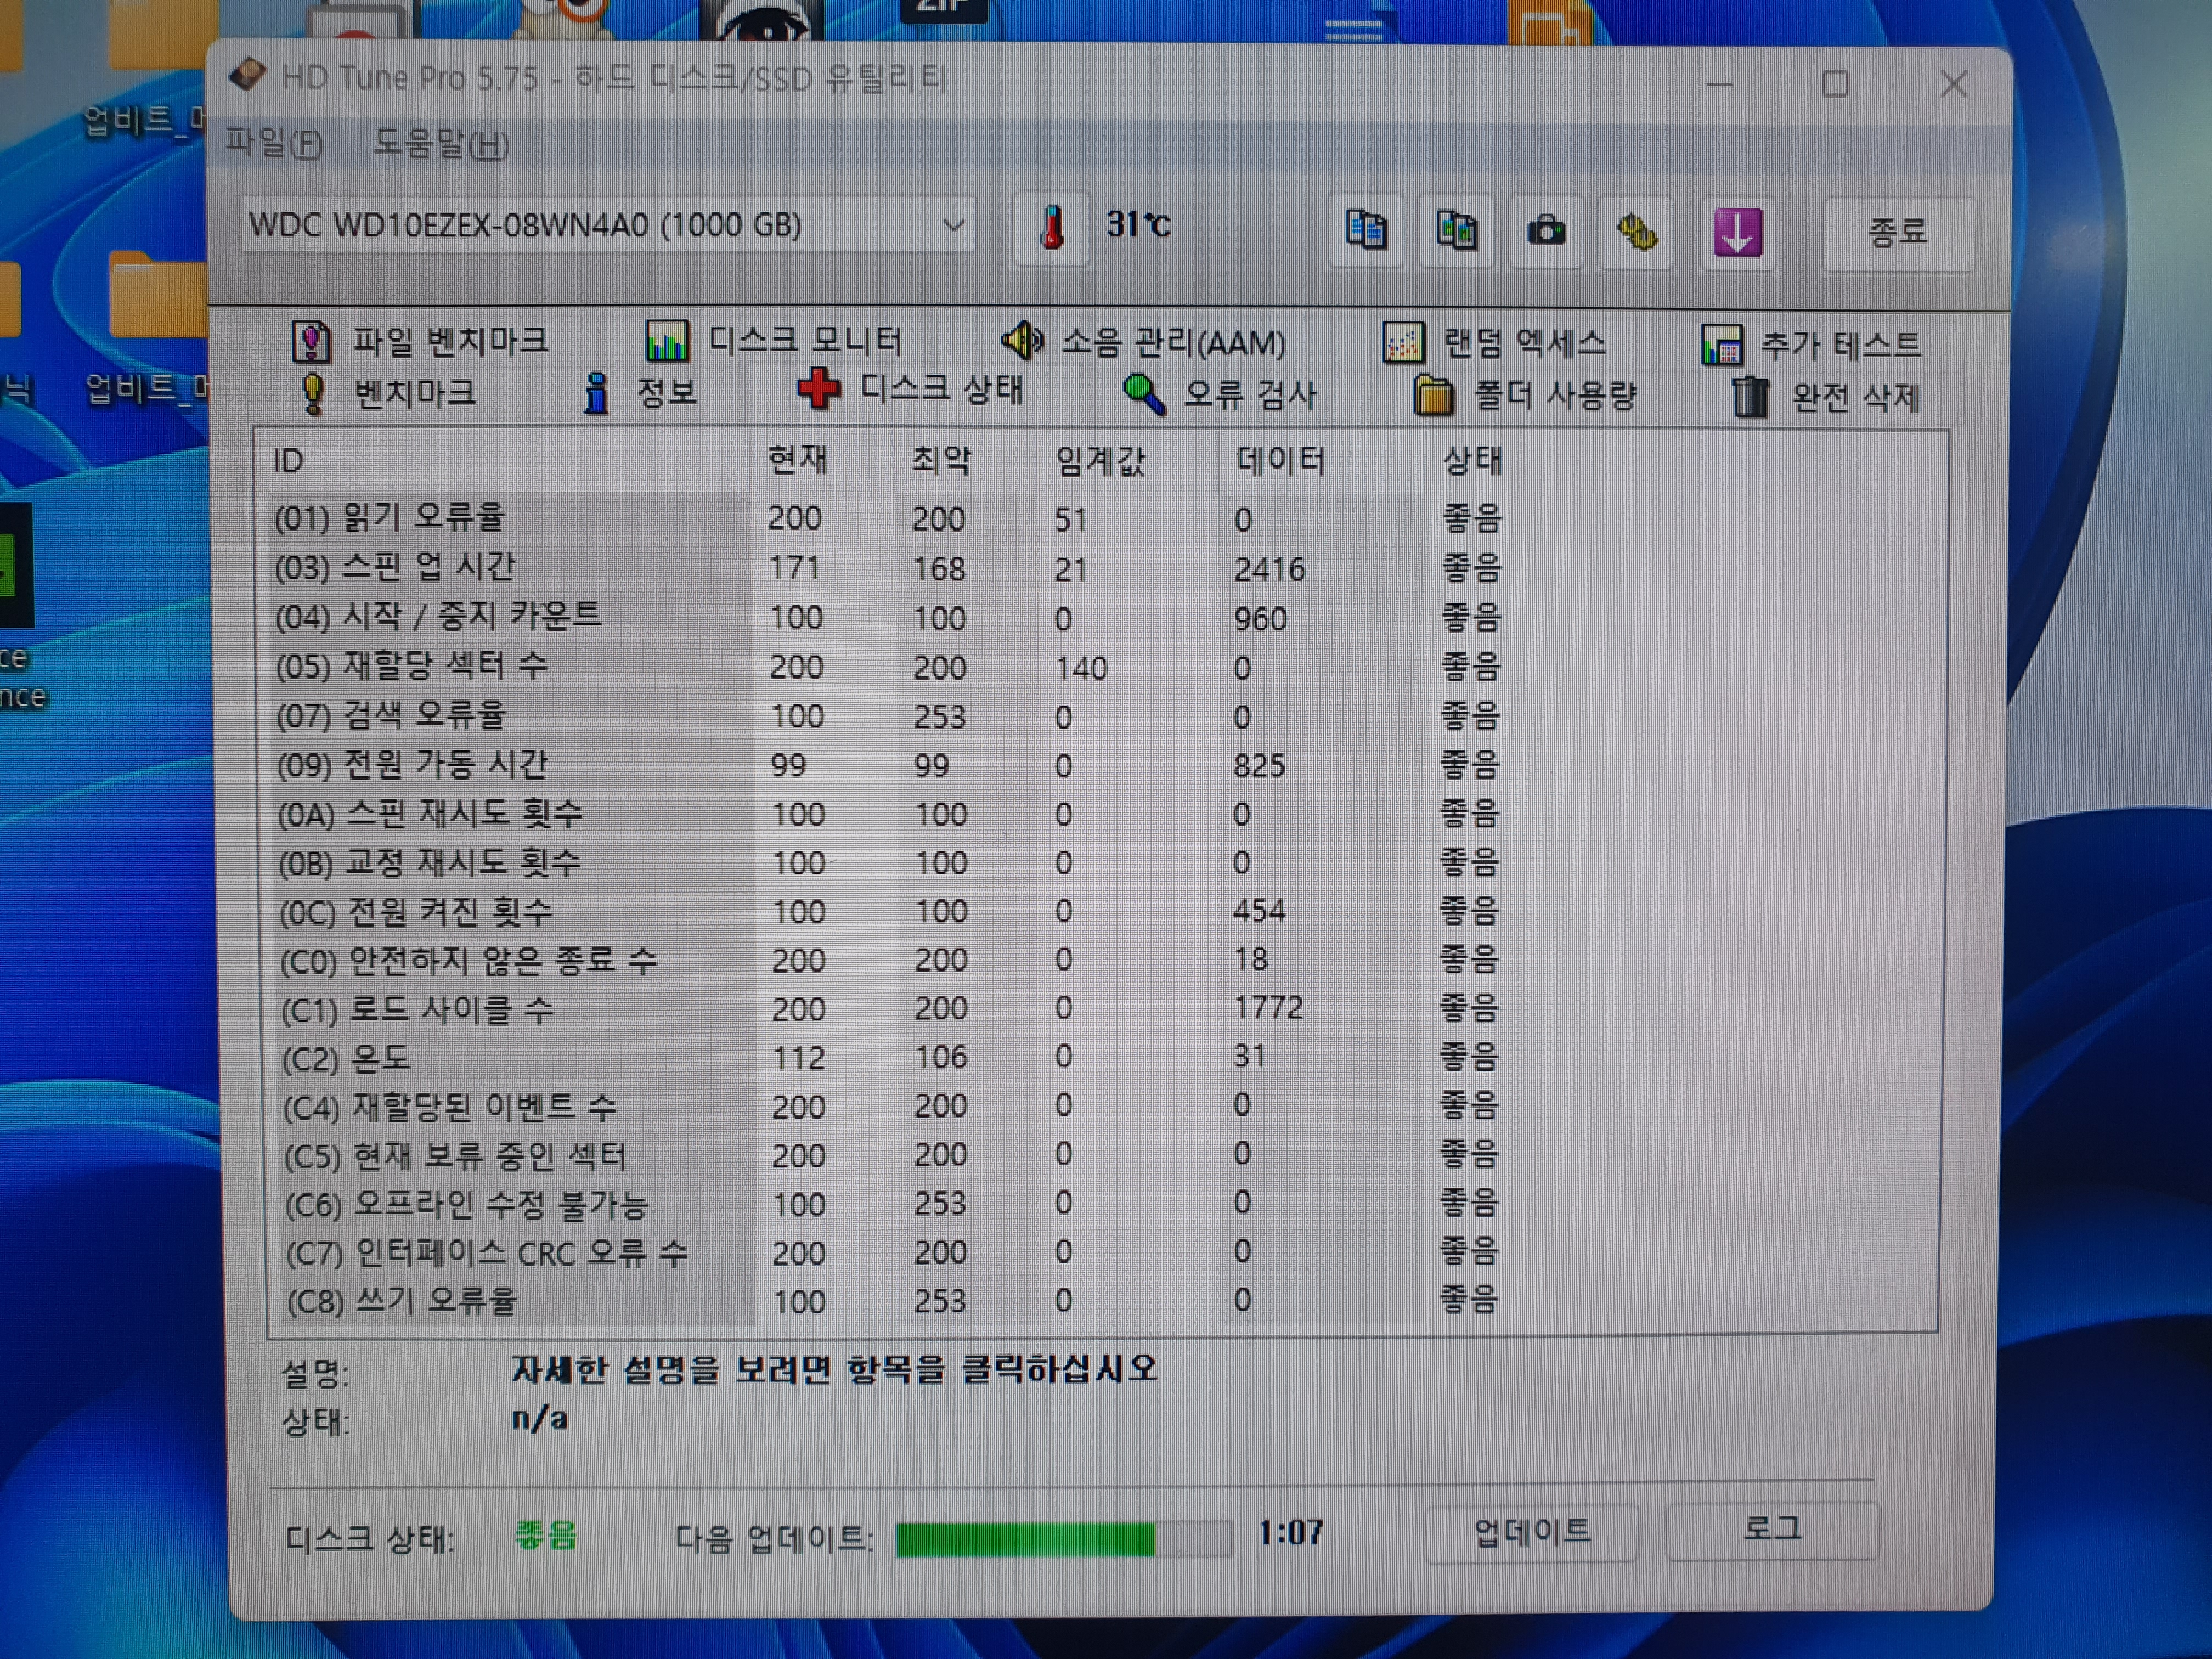
Task: Click the data value 1772
Action: coord(1268,1007)
